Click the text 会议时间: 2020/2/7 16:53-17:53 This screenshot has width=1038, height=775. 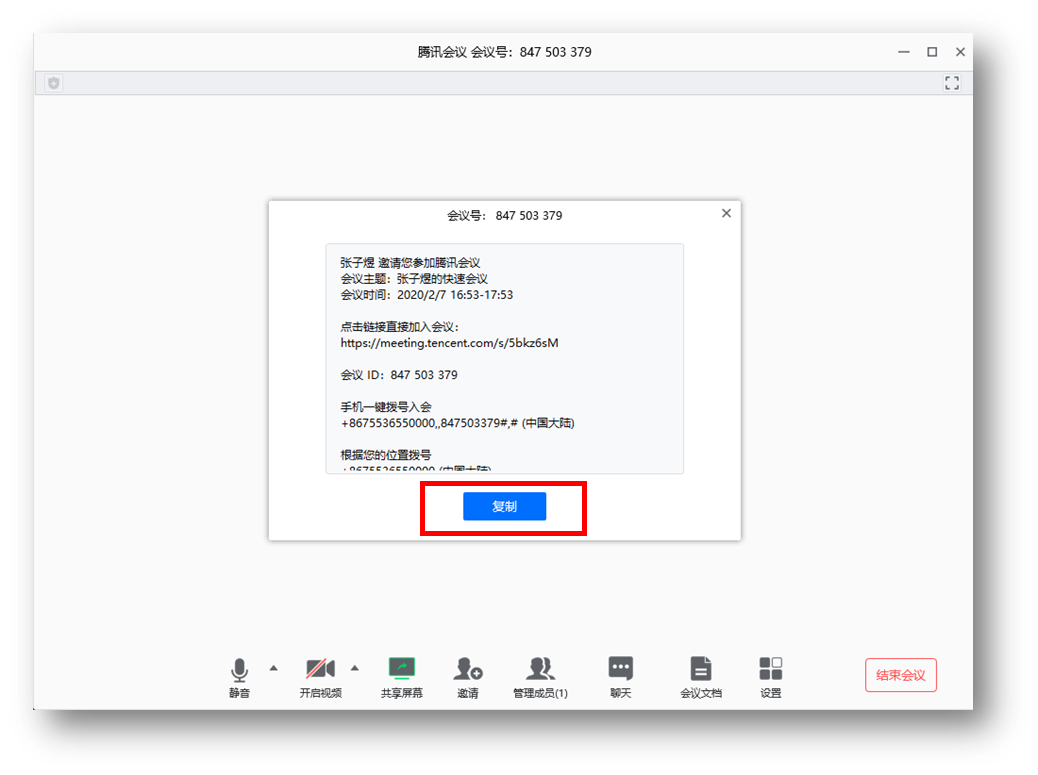(427, 295)
